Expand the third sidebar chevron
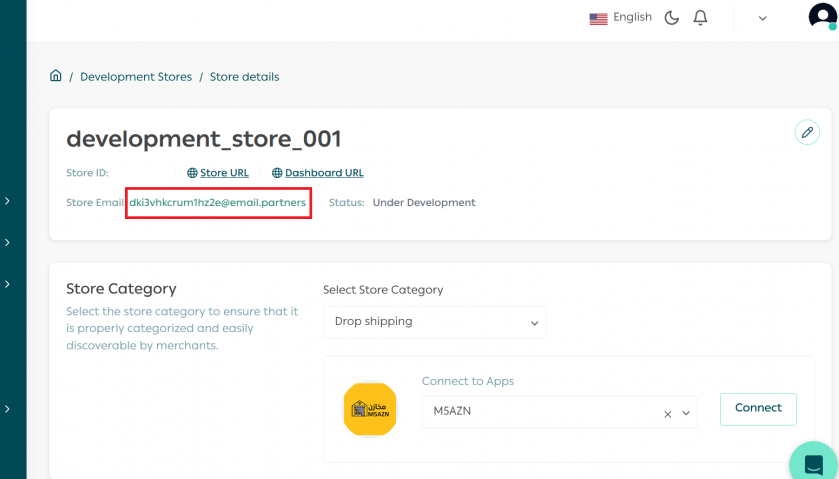Image resolution: width=839 pixels, height=479 pixels. [x=7, y=284]
